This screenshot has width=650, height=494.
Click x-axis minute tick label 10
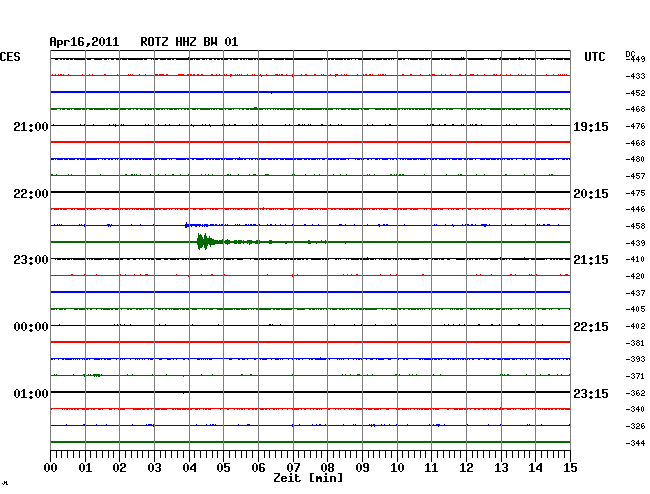397,468
